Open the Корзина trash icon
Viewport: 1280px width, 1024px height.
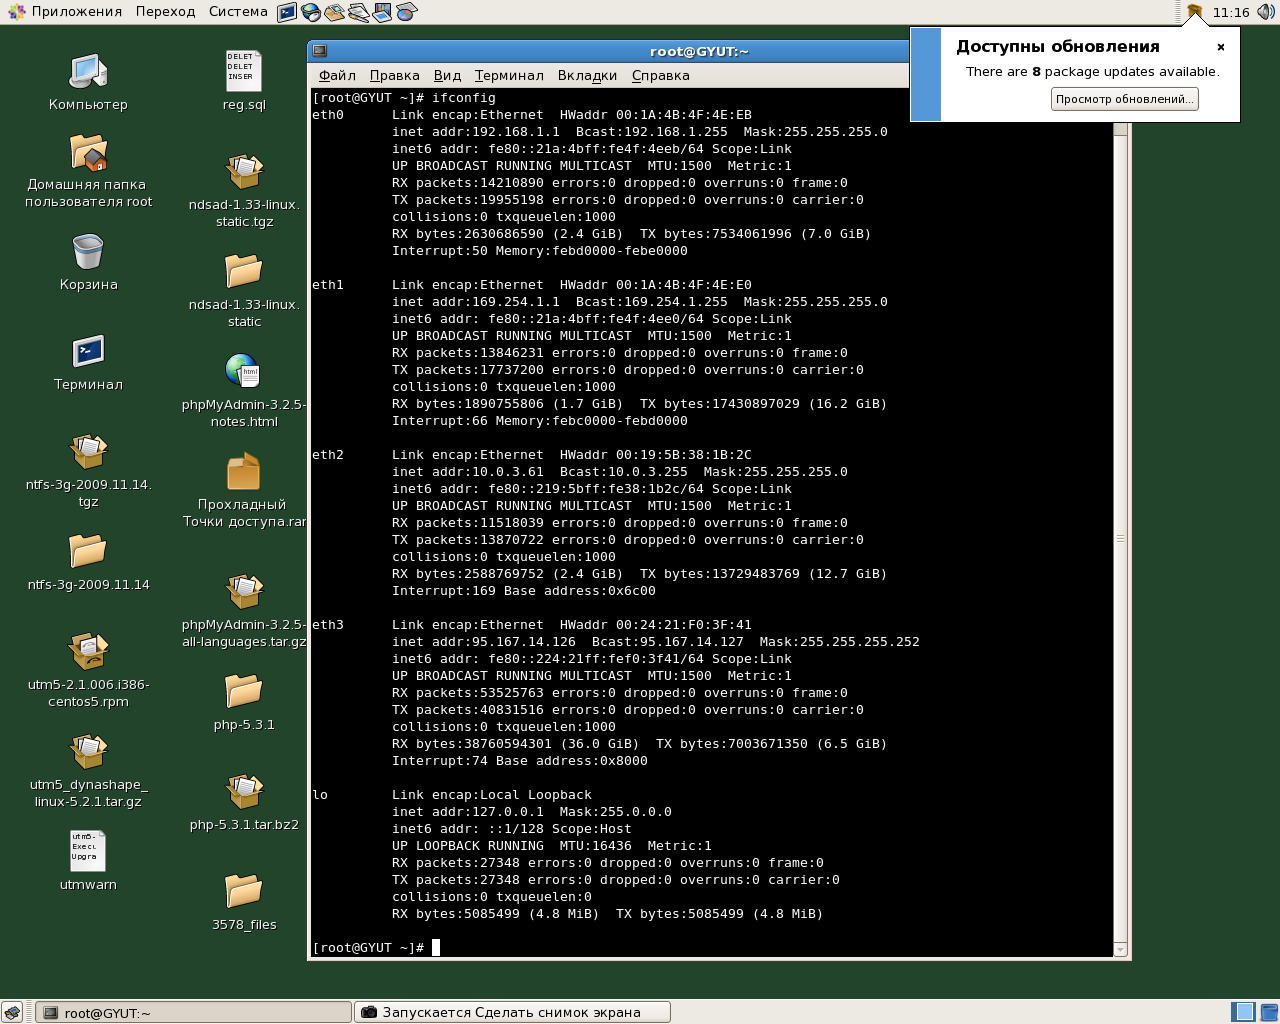pos(88,253)
